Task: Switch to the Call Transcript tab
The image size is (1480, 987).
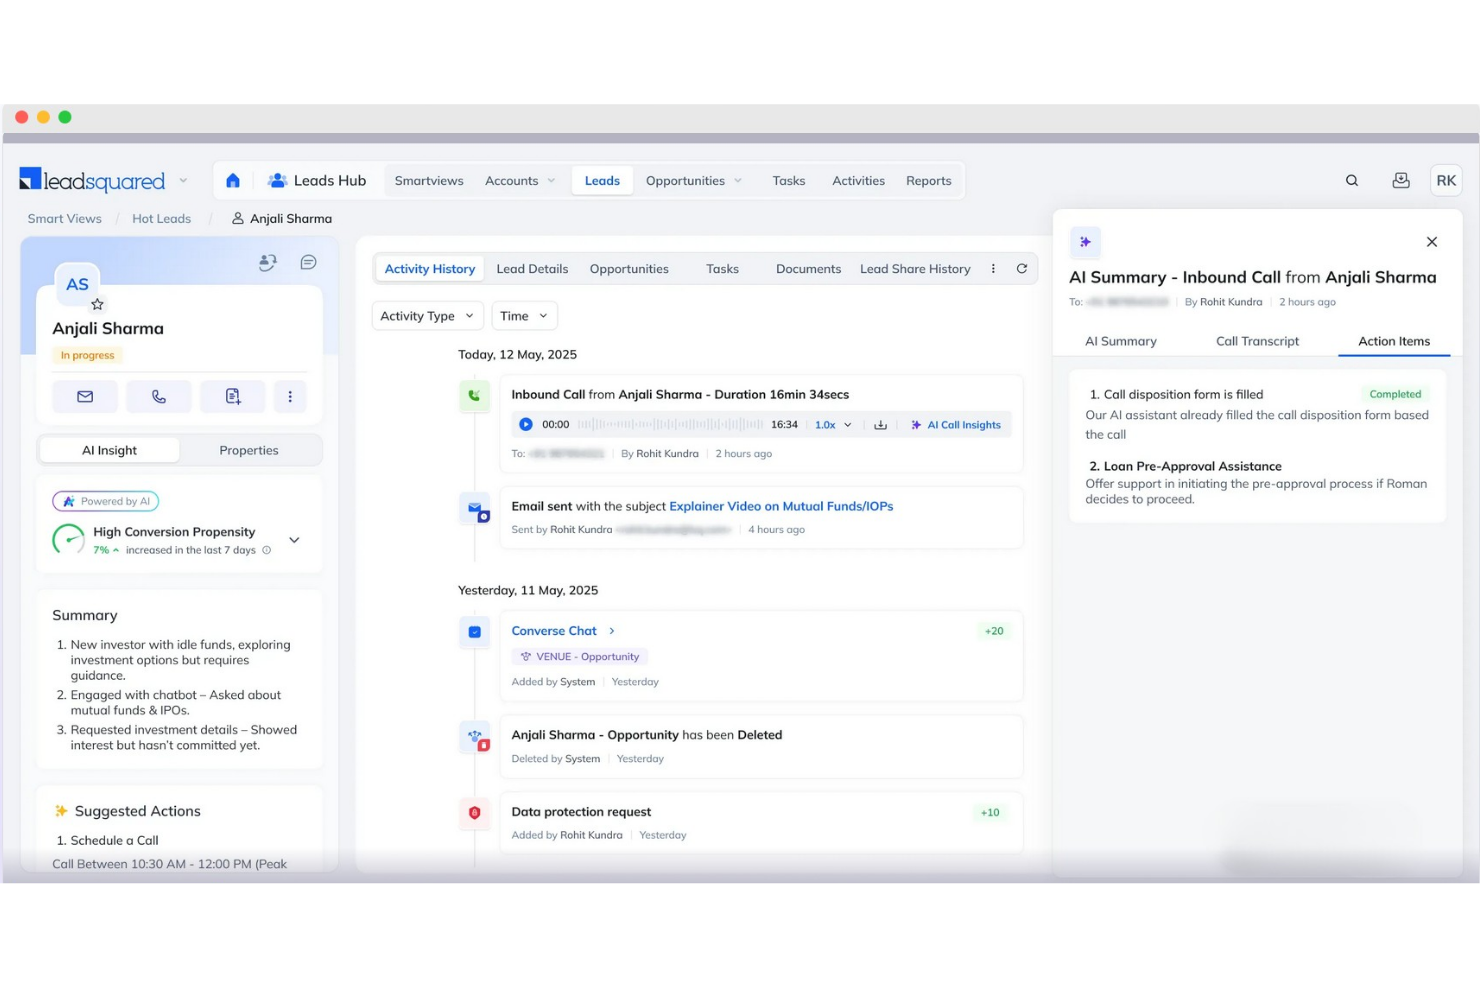Action: pyautogui.click(x=1257, y=341)
